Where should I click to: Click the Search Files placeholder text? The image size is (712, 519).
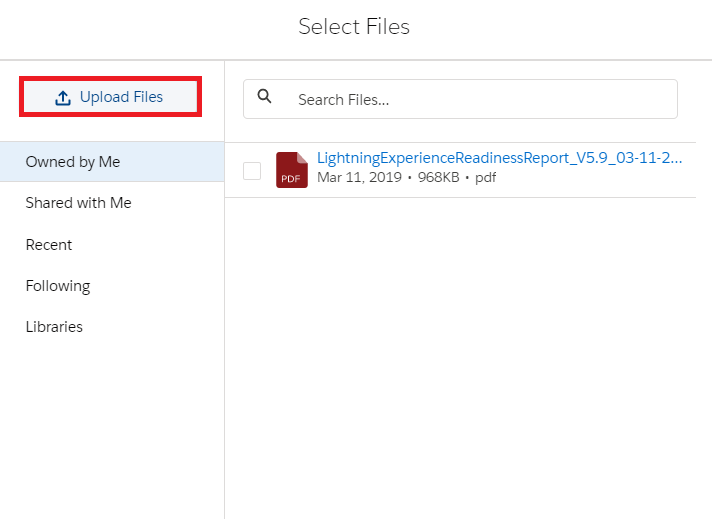pos(343,100)
